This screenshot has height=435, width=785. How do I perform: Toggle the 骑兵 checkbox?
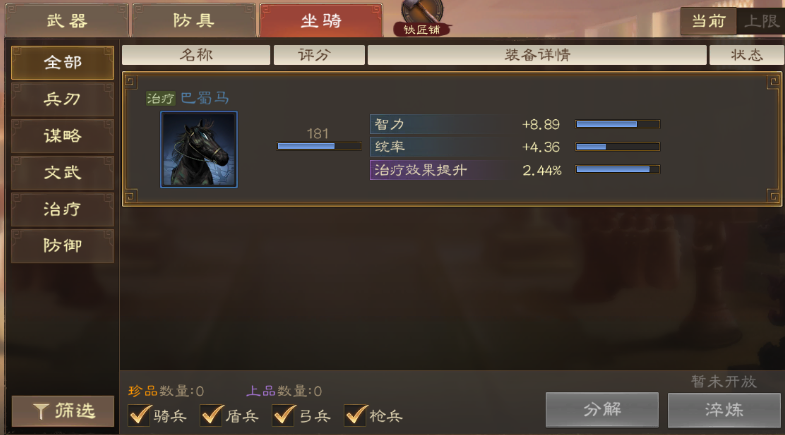[x=139, y=415]
